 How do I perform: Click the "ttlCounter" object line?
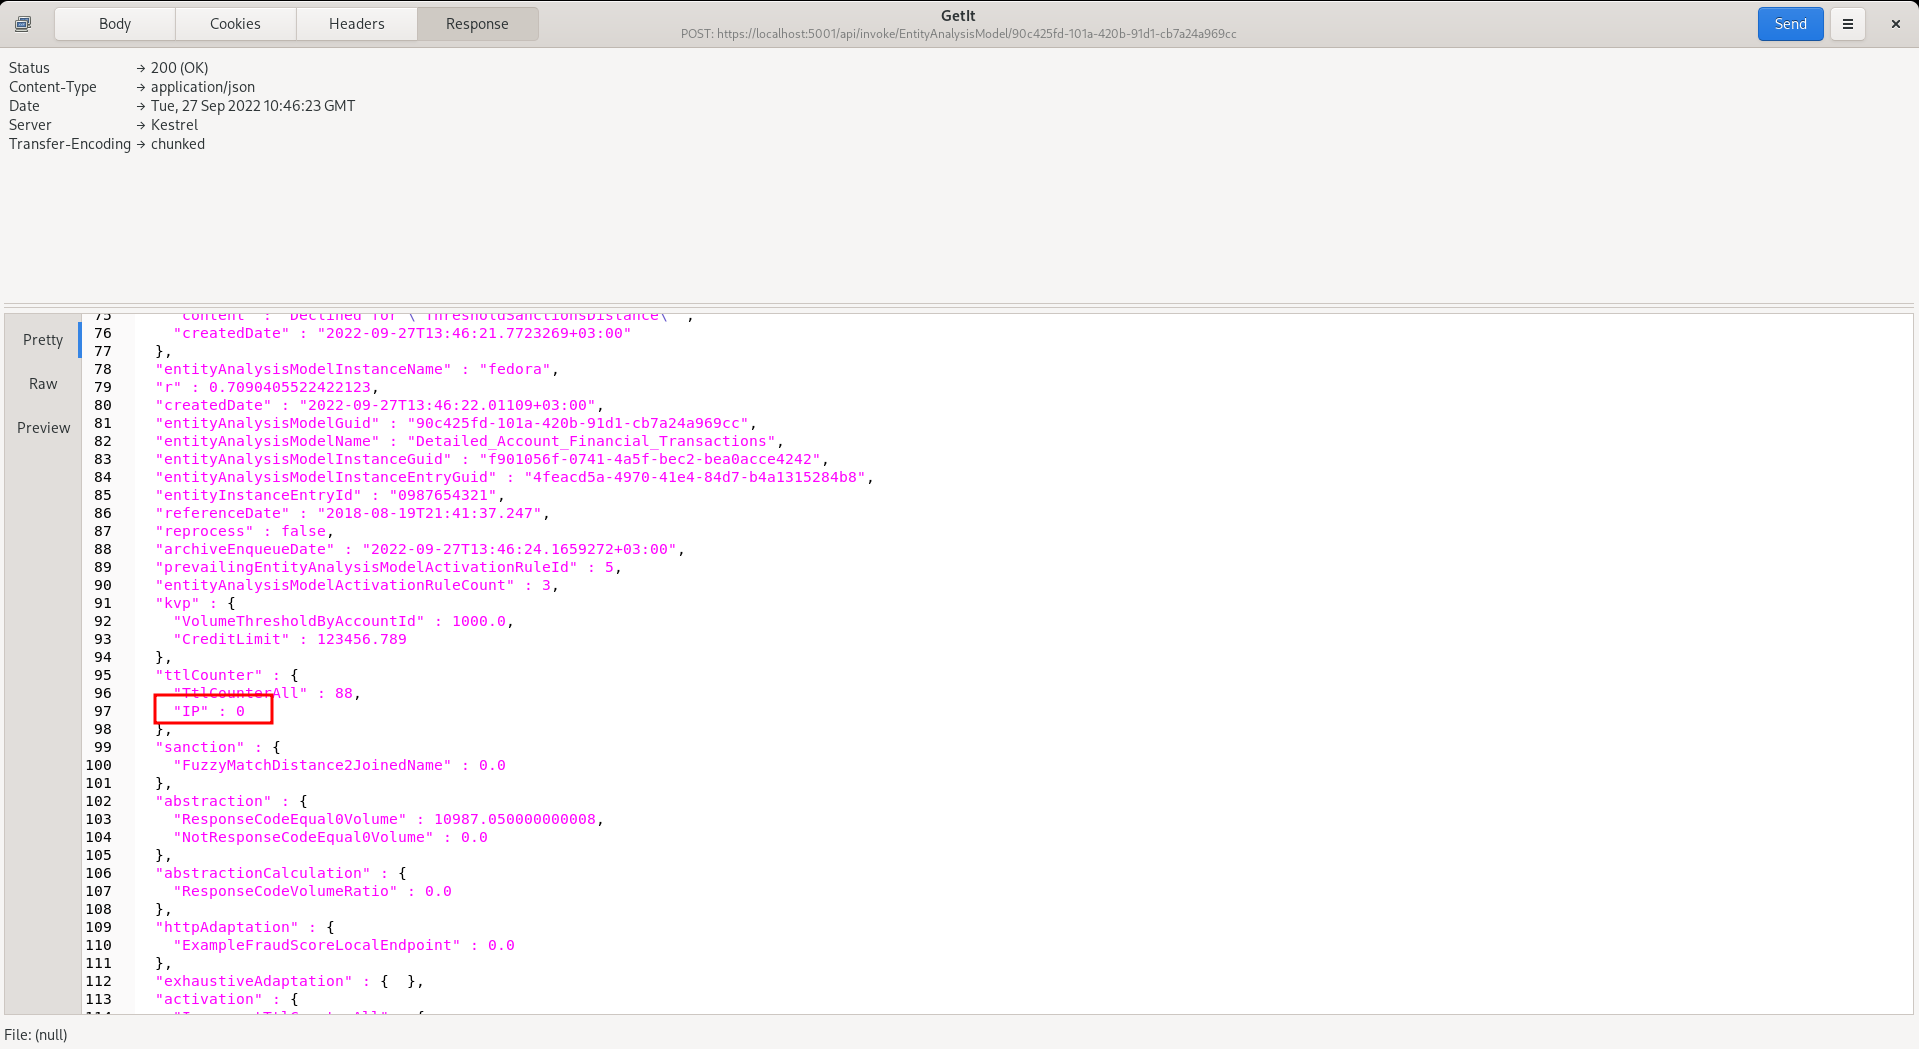click(227, 675)
